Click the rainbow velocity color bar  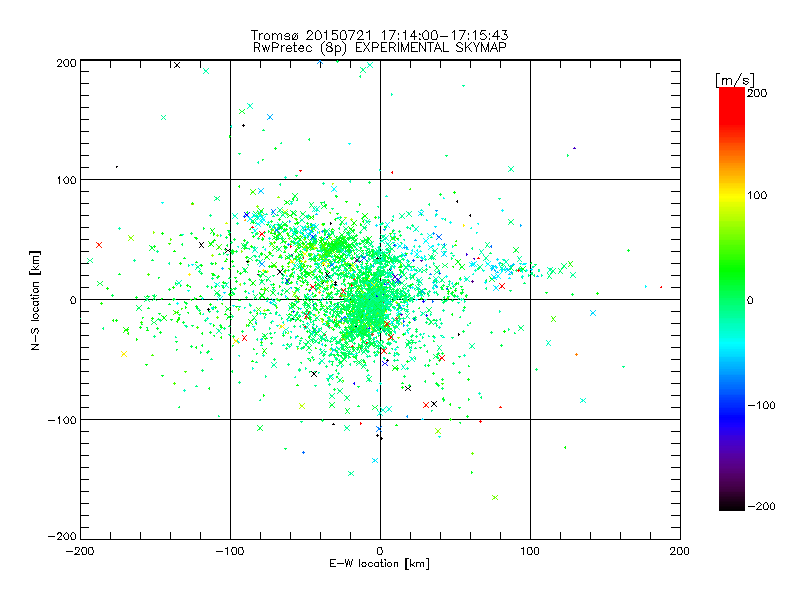tap(732, 298)
